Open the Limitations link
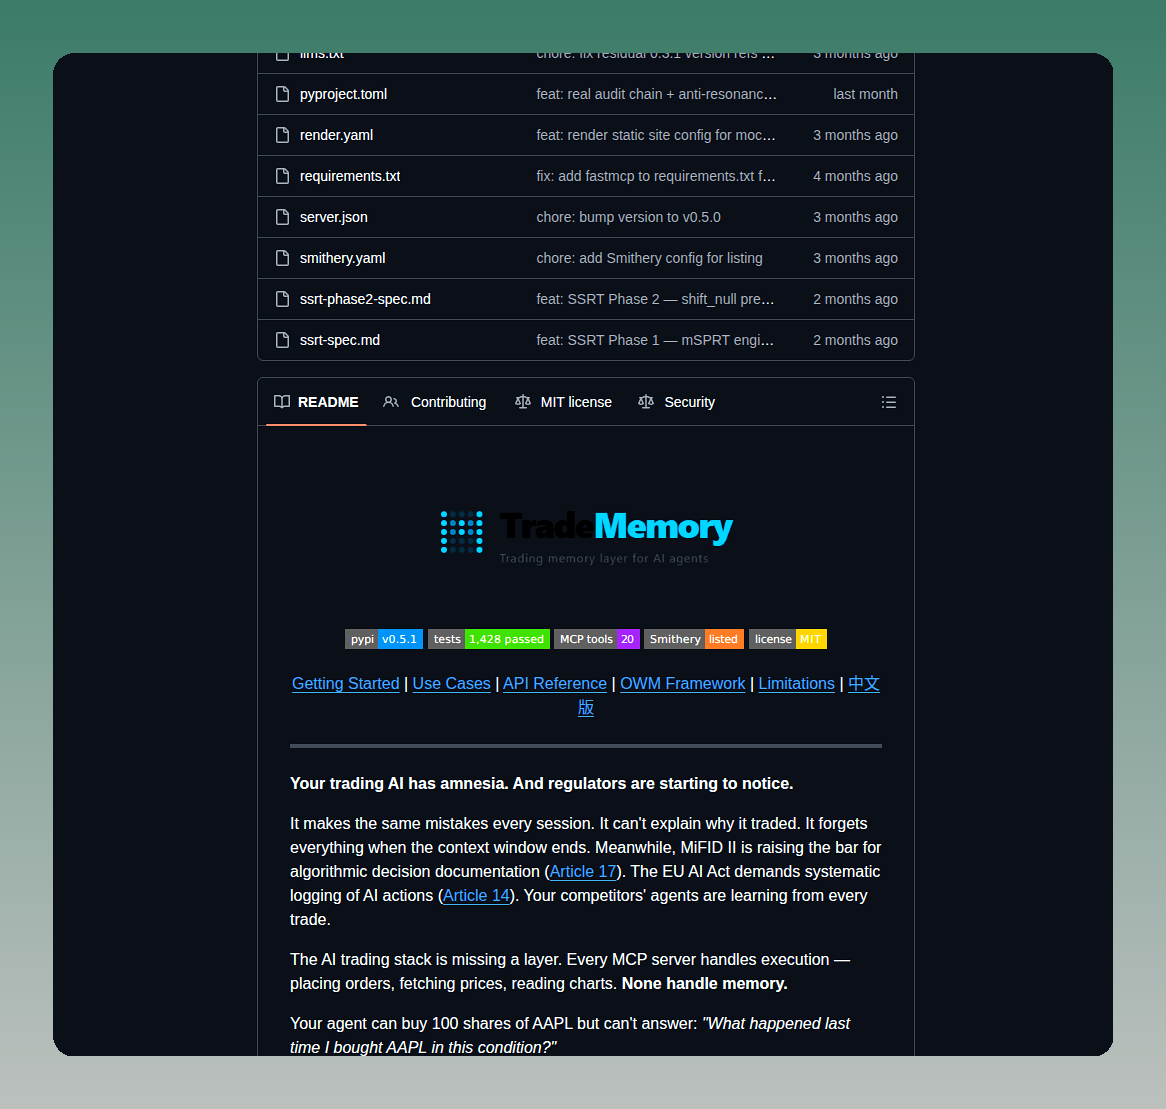Viewport: 1166px width, 1109px height. coord(796,684)
